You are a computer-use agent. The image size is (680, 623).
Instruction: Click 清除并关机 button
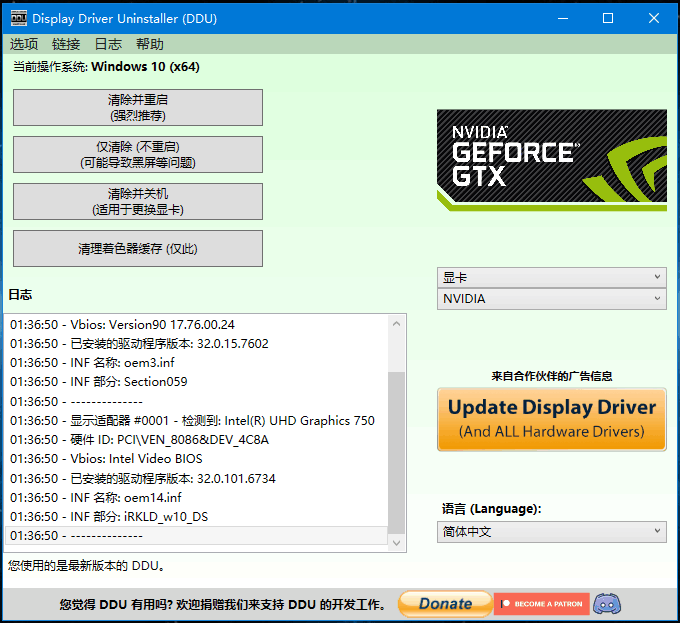138,201
